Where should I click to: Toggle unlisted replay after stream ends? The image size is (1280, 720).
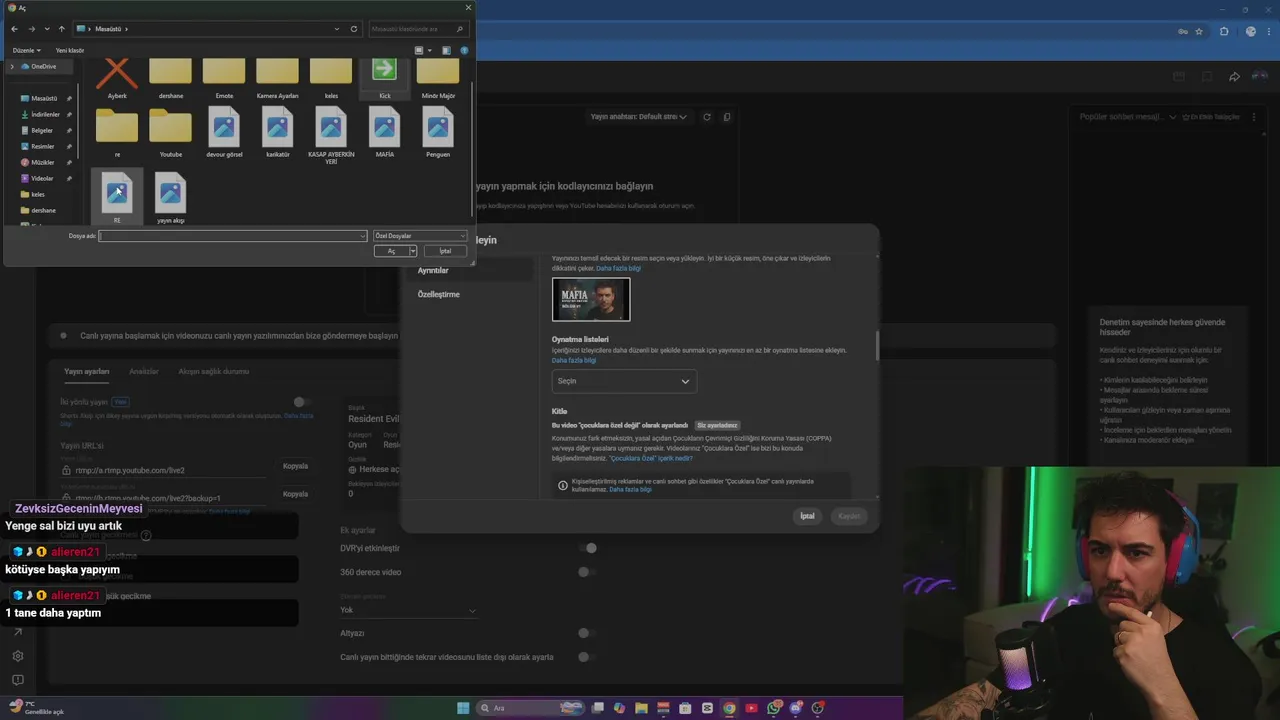[587, 657]
